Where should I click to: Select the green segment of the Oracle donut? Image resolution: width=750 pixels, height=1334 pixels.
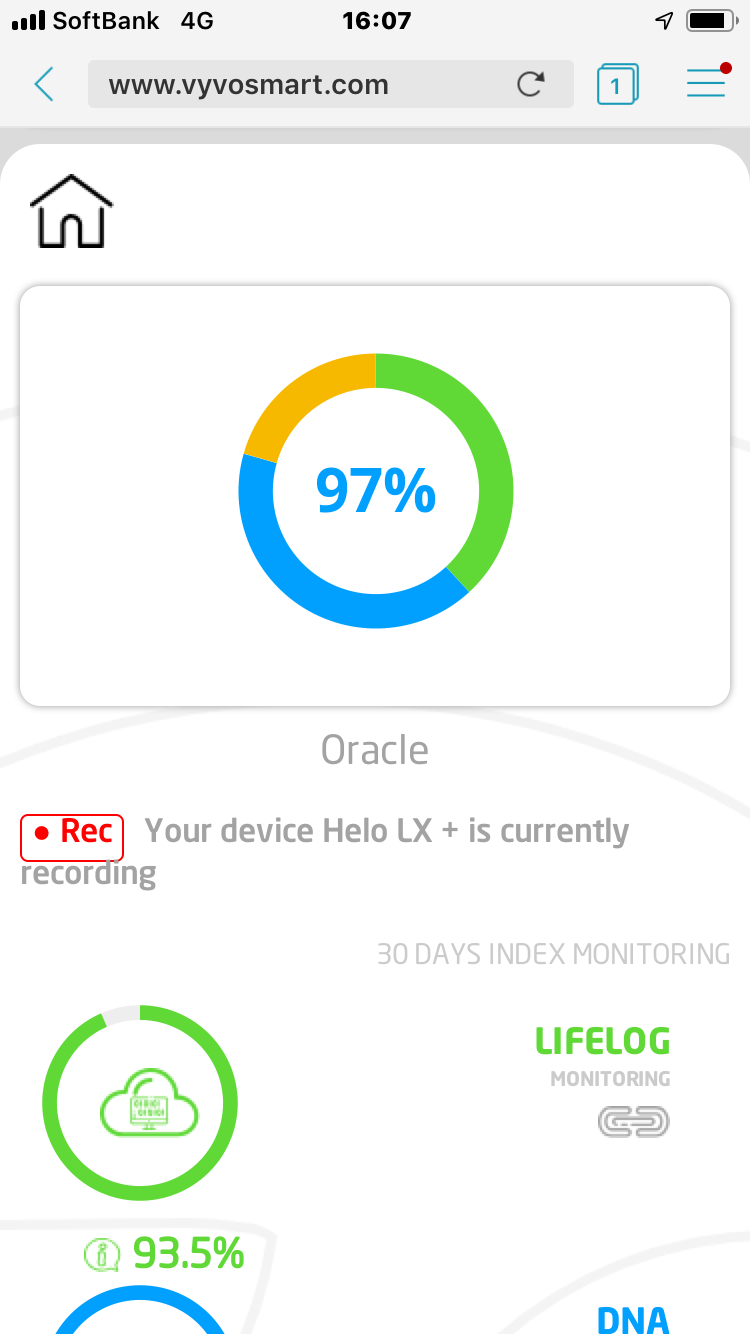[478, 440]
